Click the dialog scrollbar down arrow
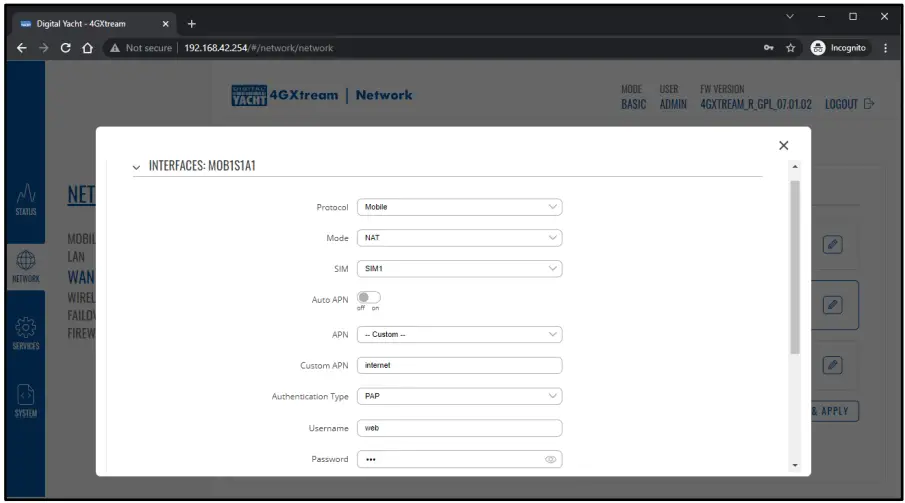This screenshot has height=503, width=905. tap(795, 465)
